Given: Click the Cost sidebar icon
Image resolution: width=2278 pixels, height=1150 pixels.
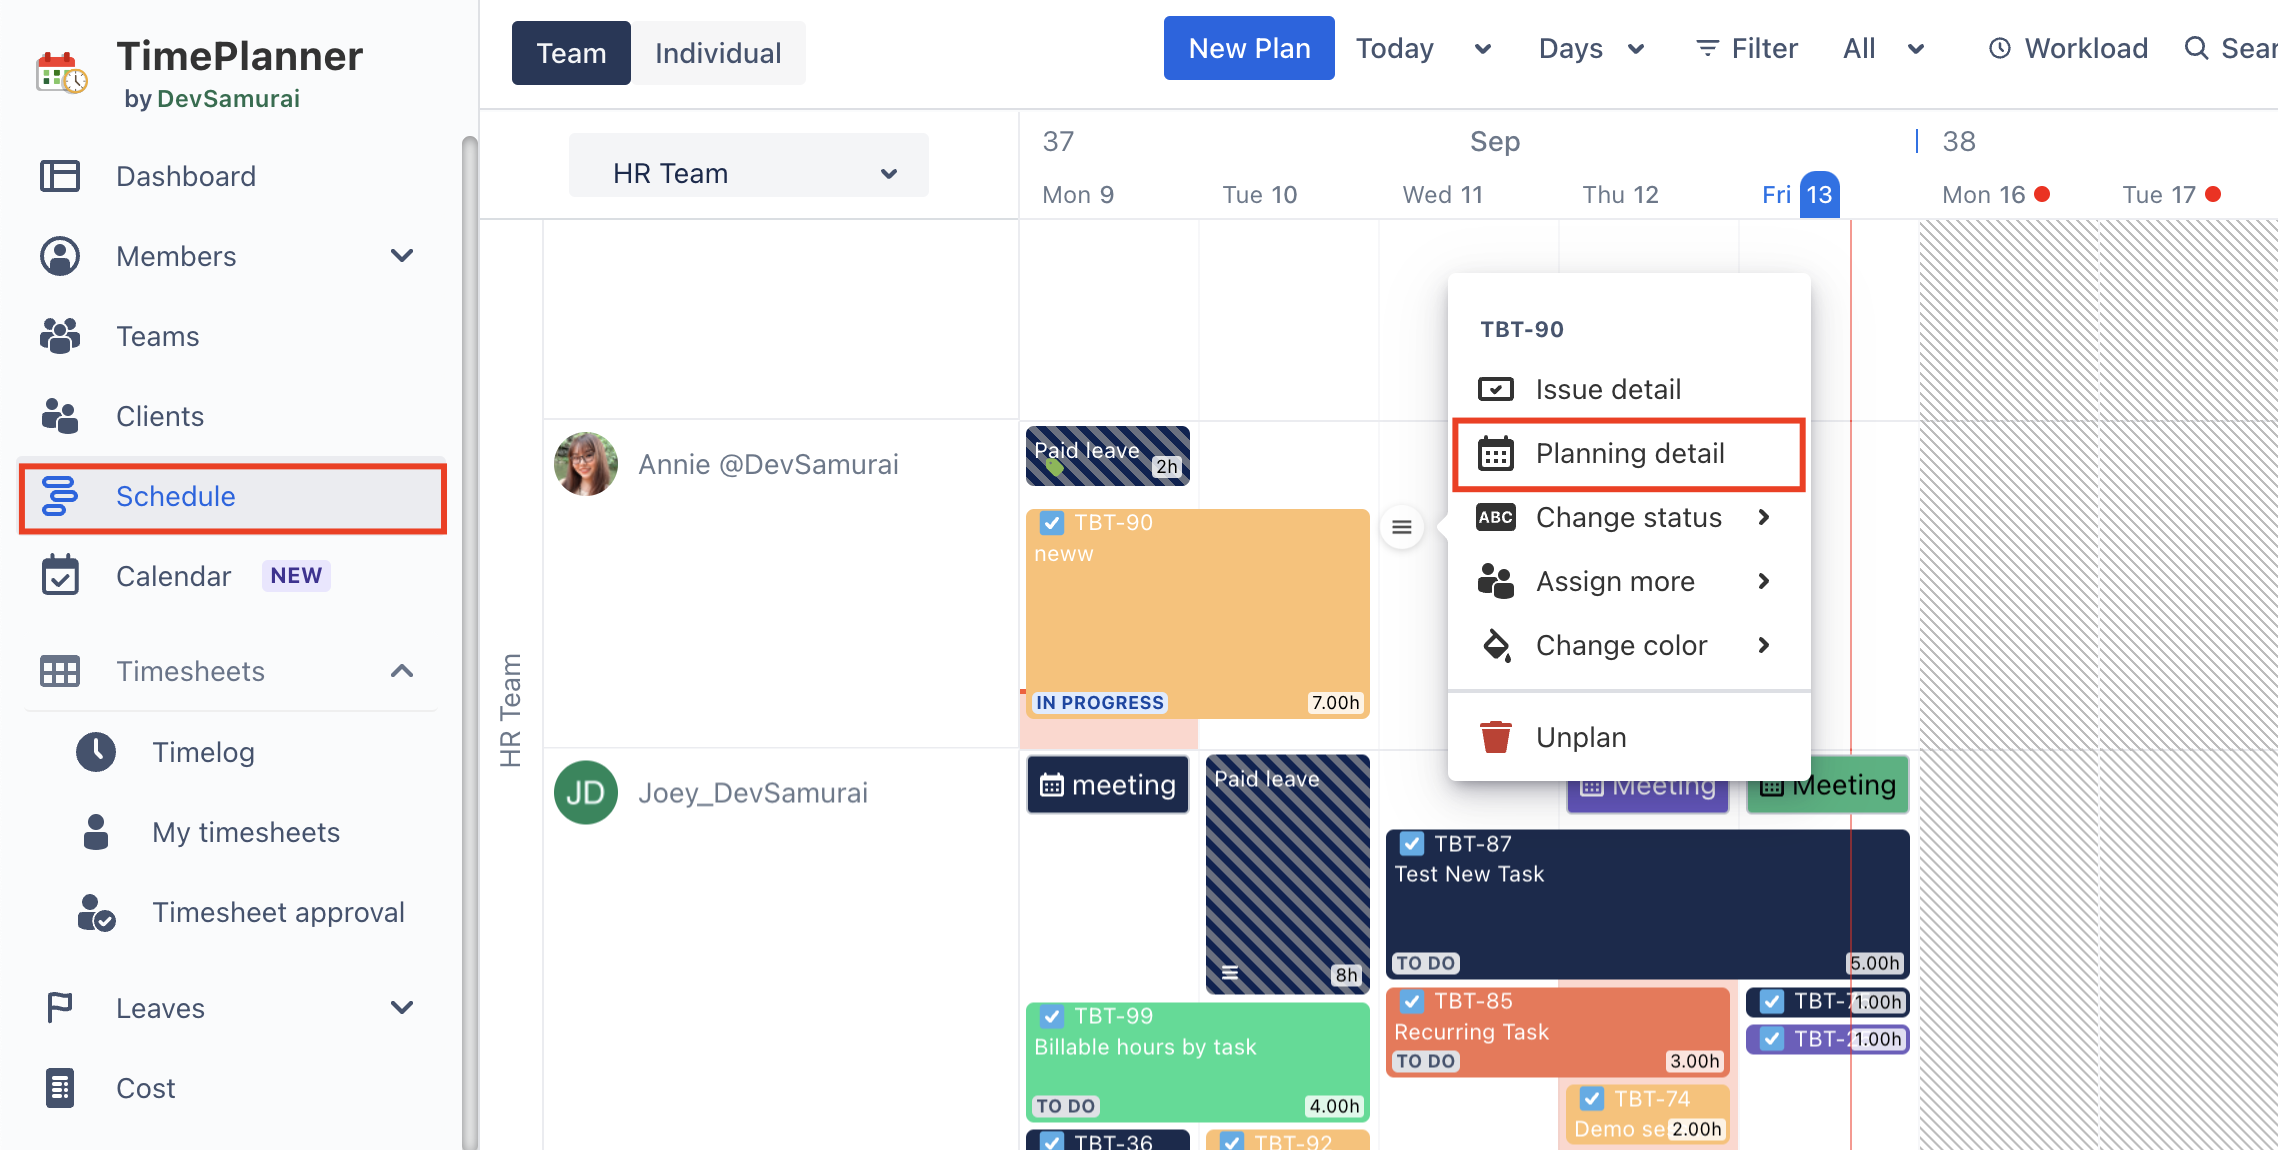Looking at the screenshot, I should click(60, 1088).
